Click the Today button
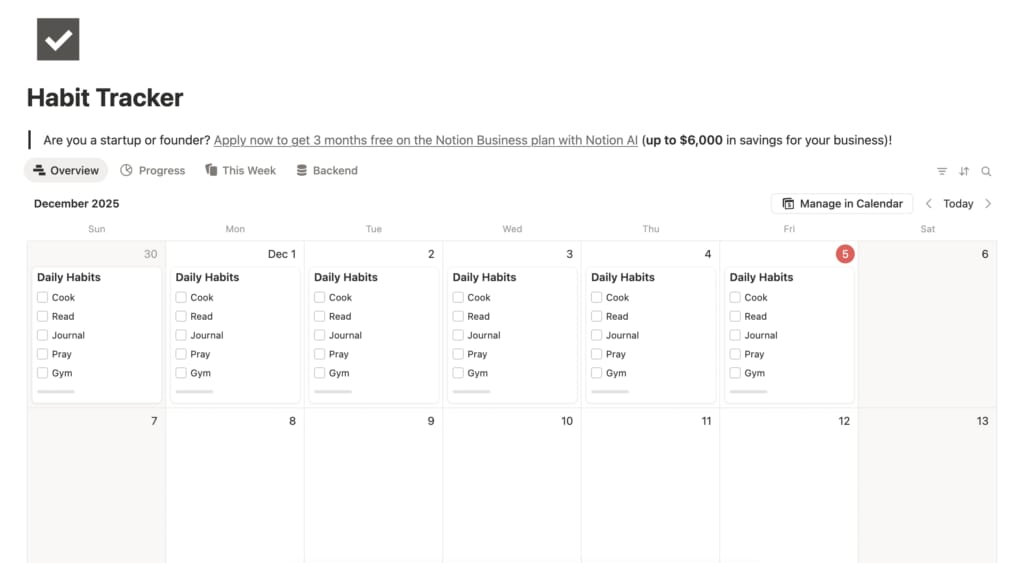Image resolution: width=1024 pixels, height=563 pixels. tap(958, 204)
